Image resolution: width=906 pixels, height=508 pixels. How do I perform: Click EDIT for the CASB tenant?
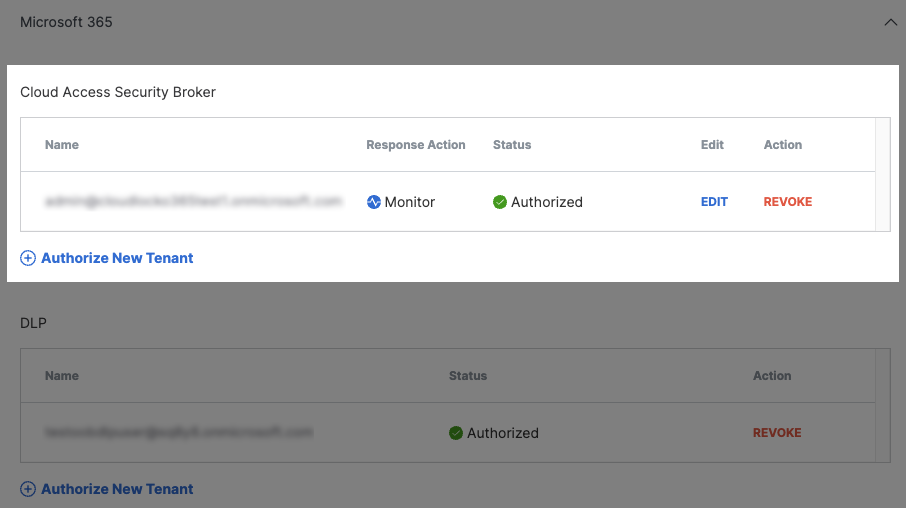point(714,202)
